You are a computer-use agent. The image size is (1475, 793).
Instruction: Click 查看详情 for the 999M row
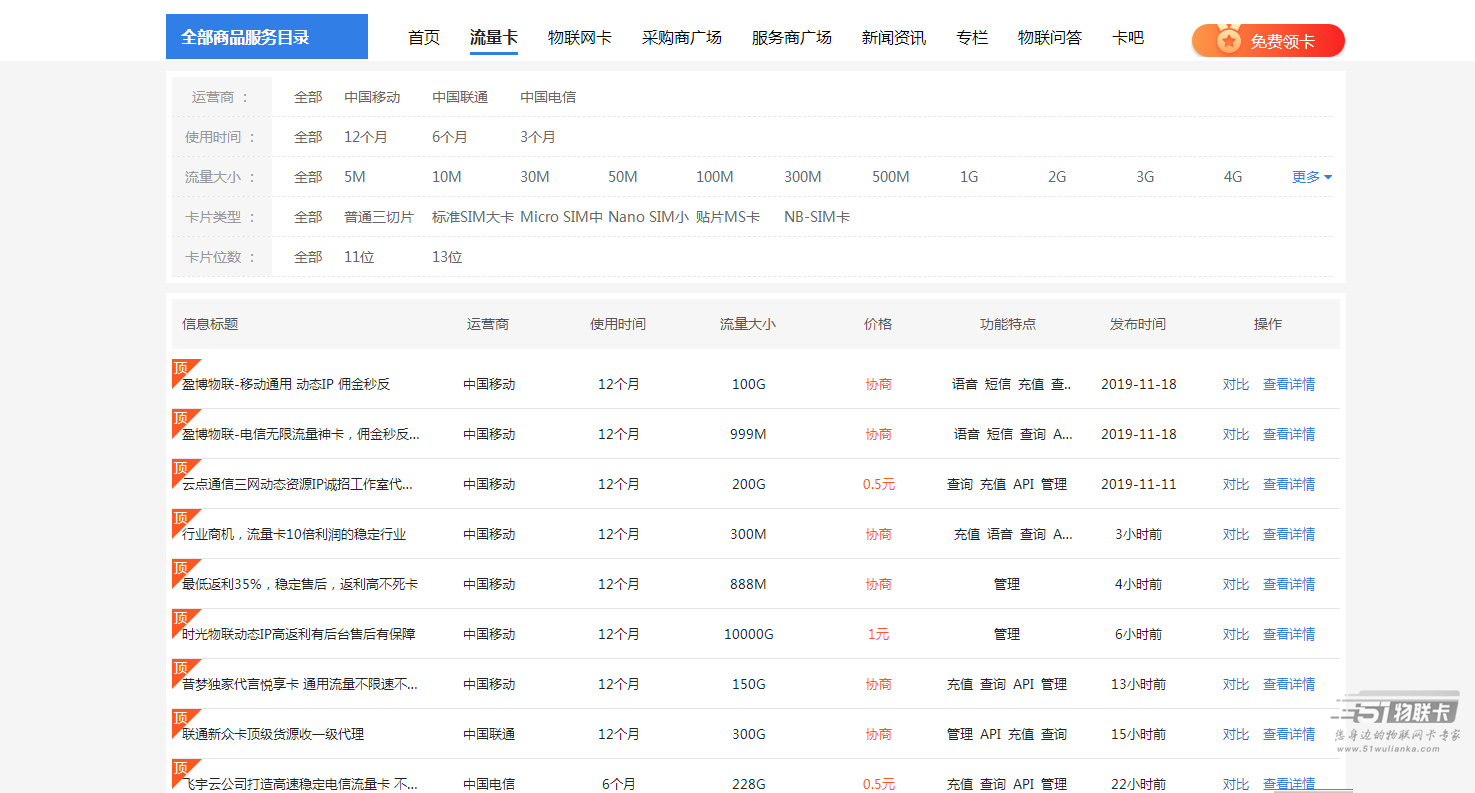[x=1289, y=434]
